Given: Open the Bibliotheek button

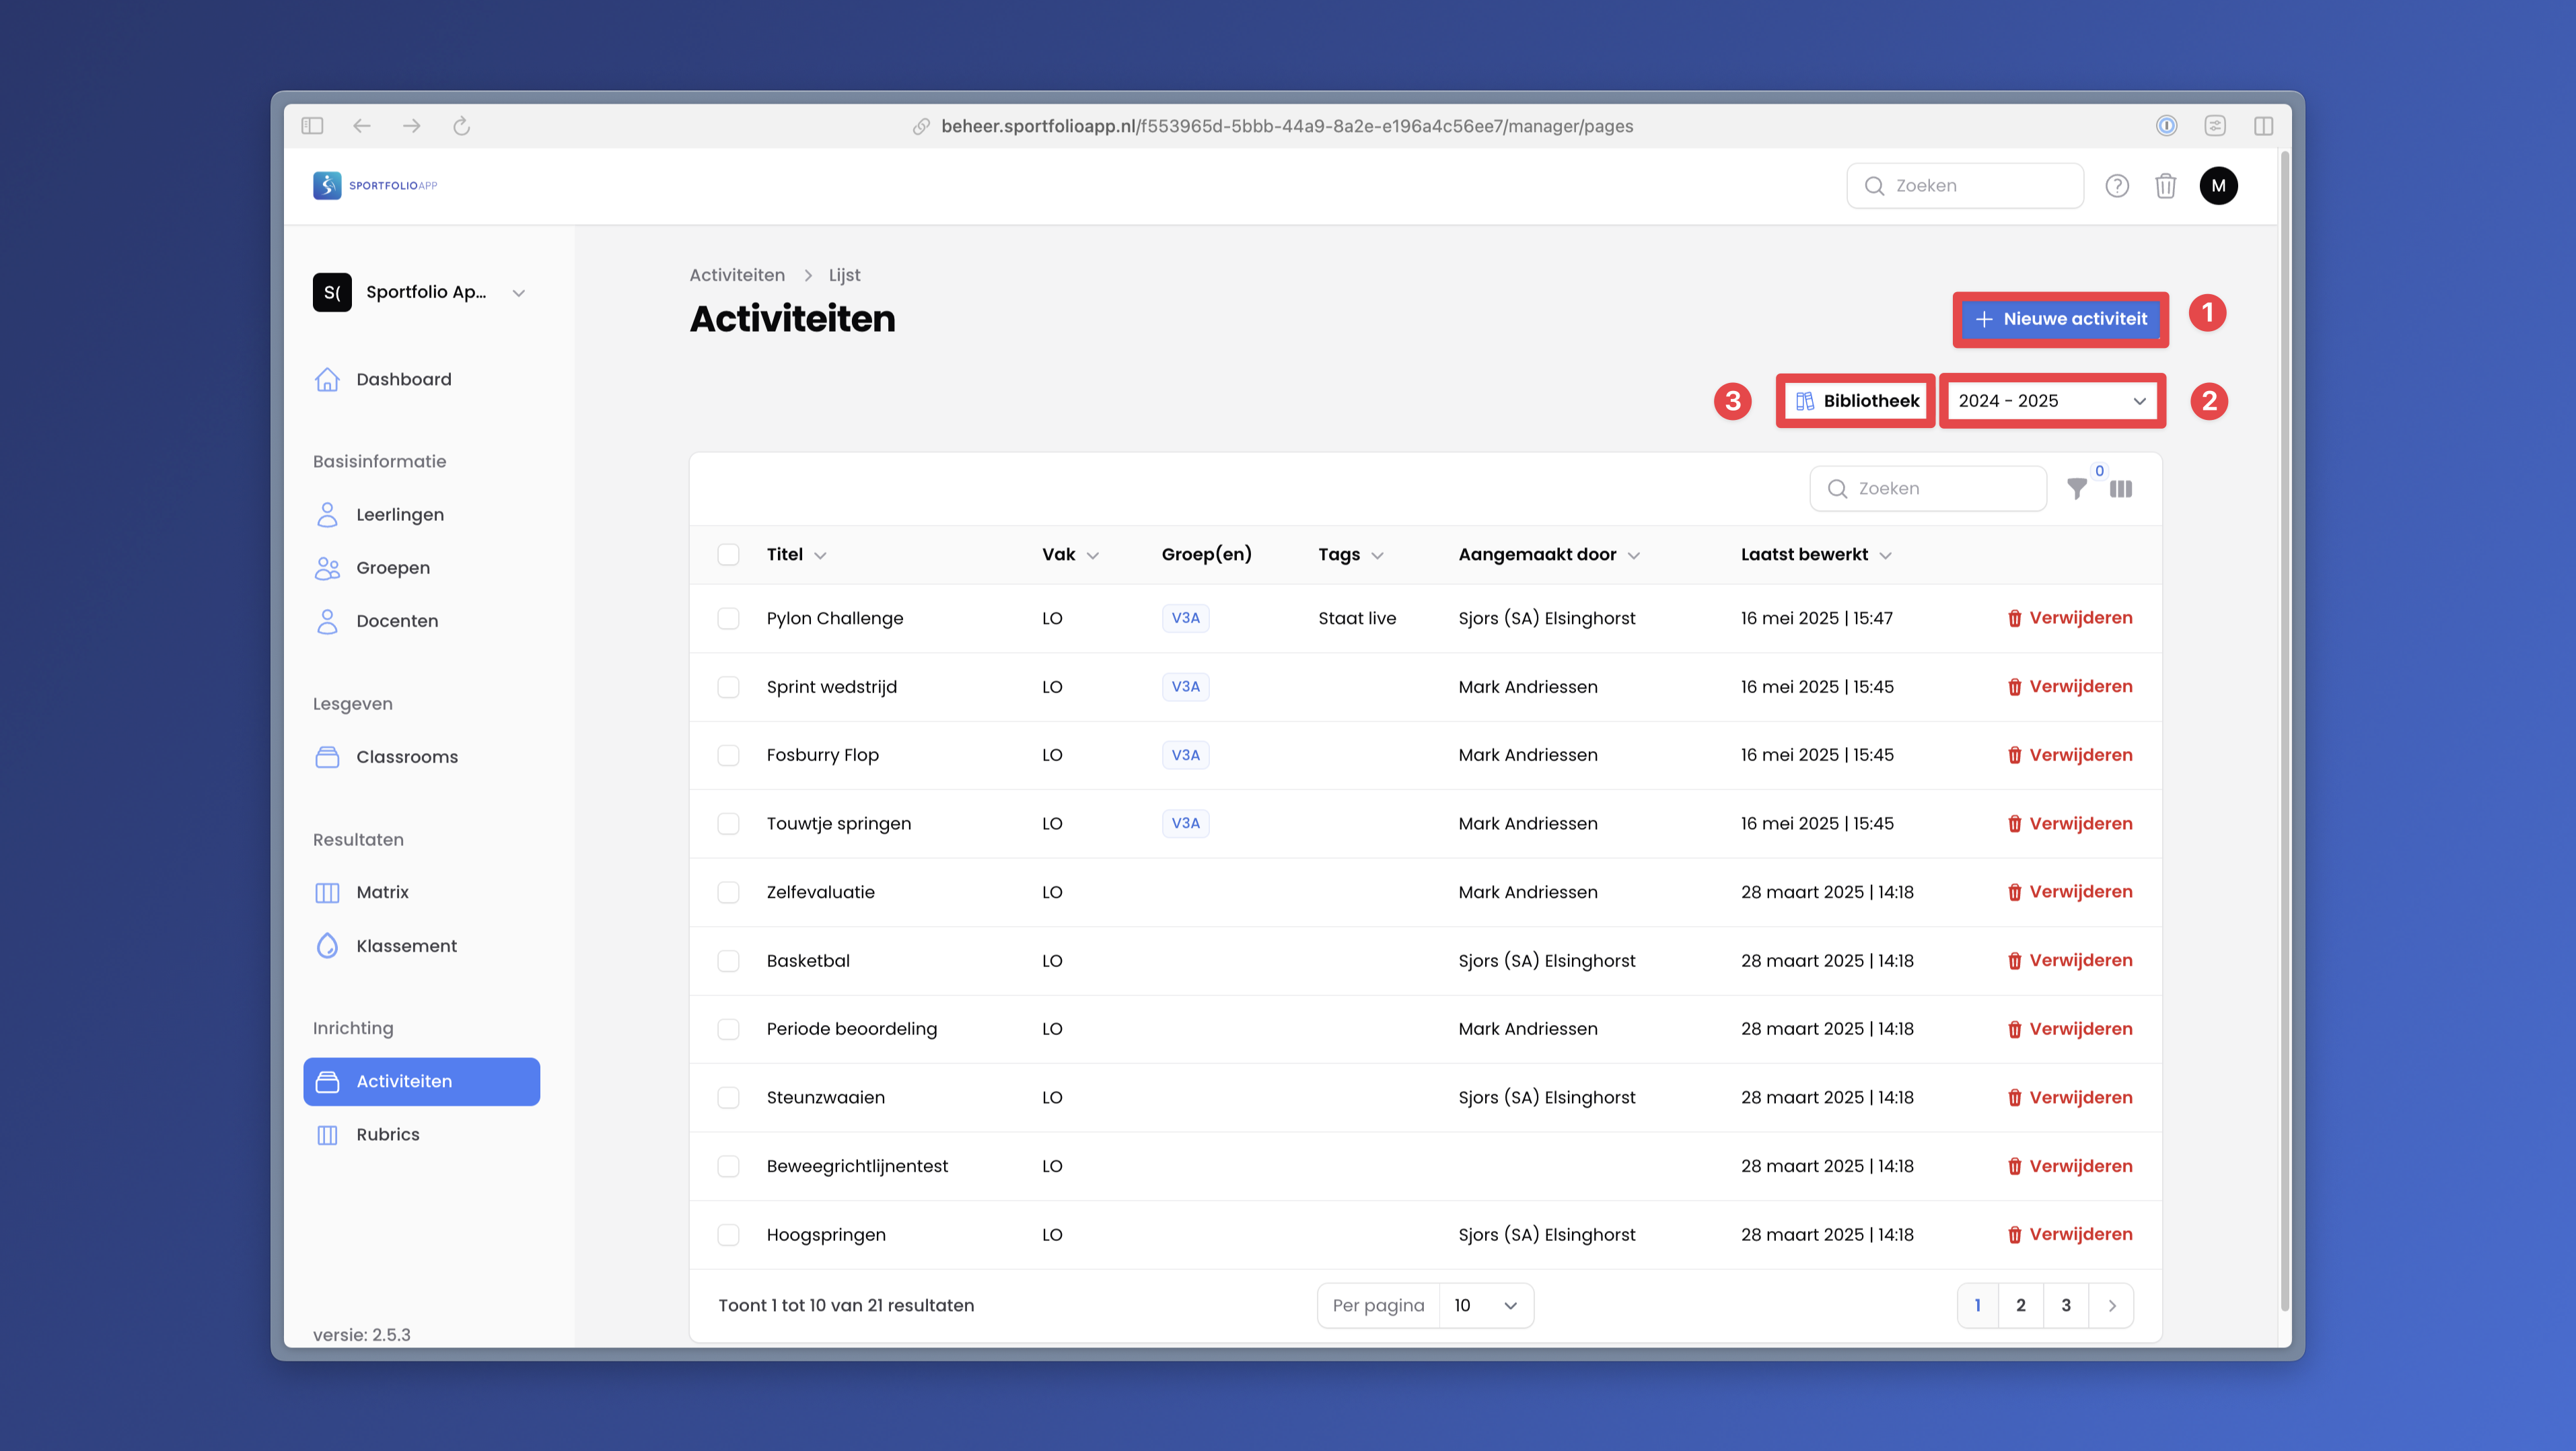Looking at the screenshot, I should [x=1856, y=401].
